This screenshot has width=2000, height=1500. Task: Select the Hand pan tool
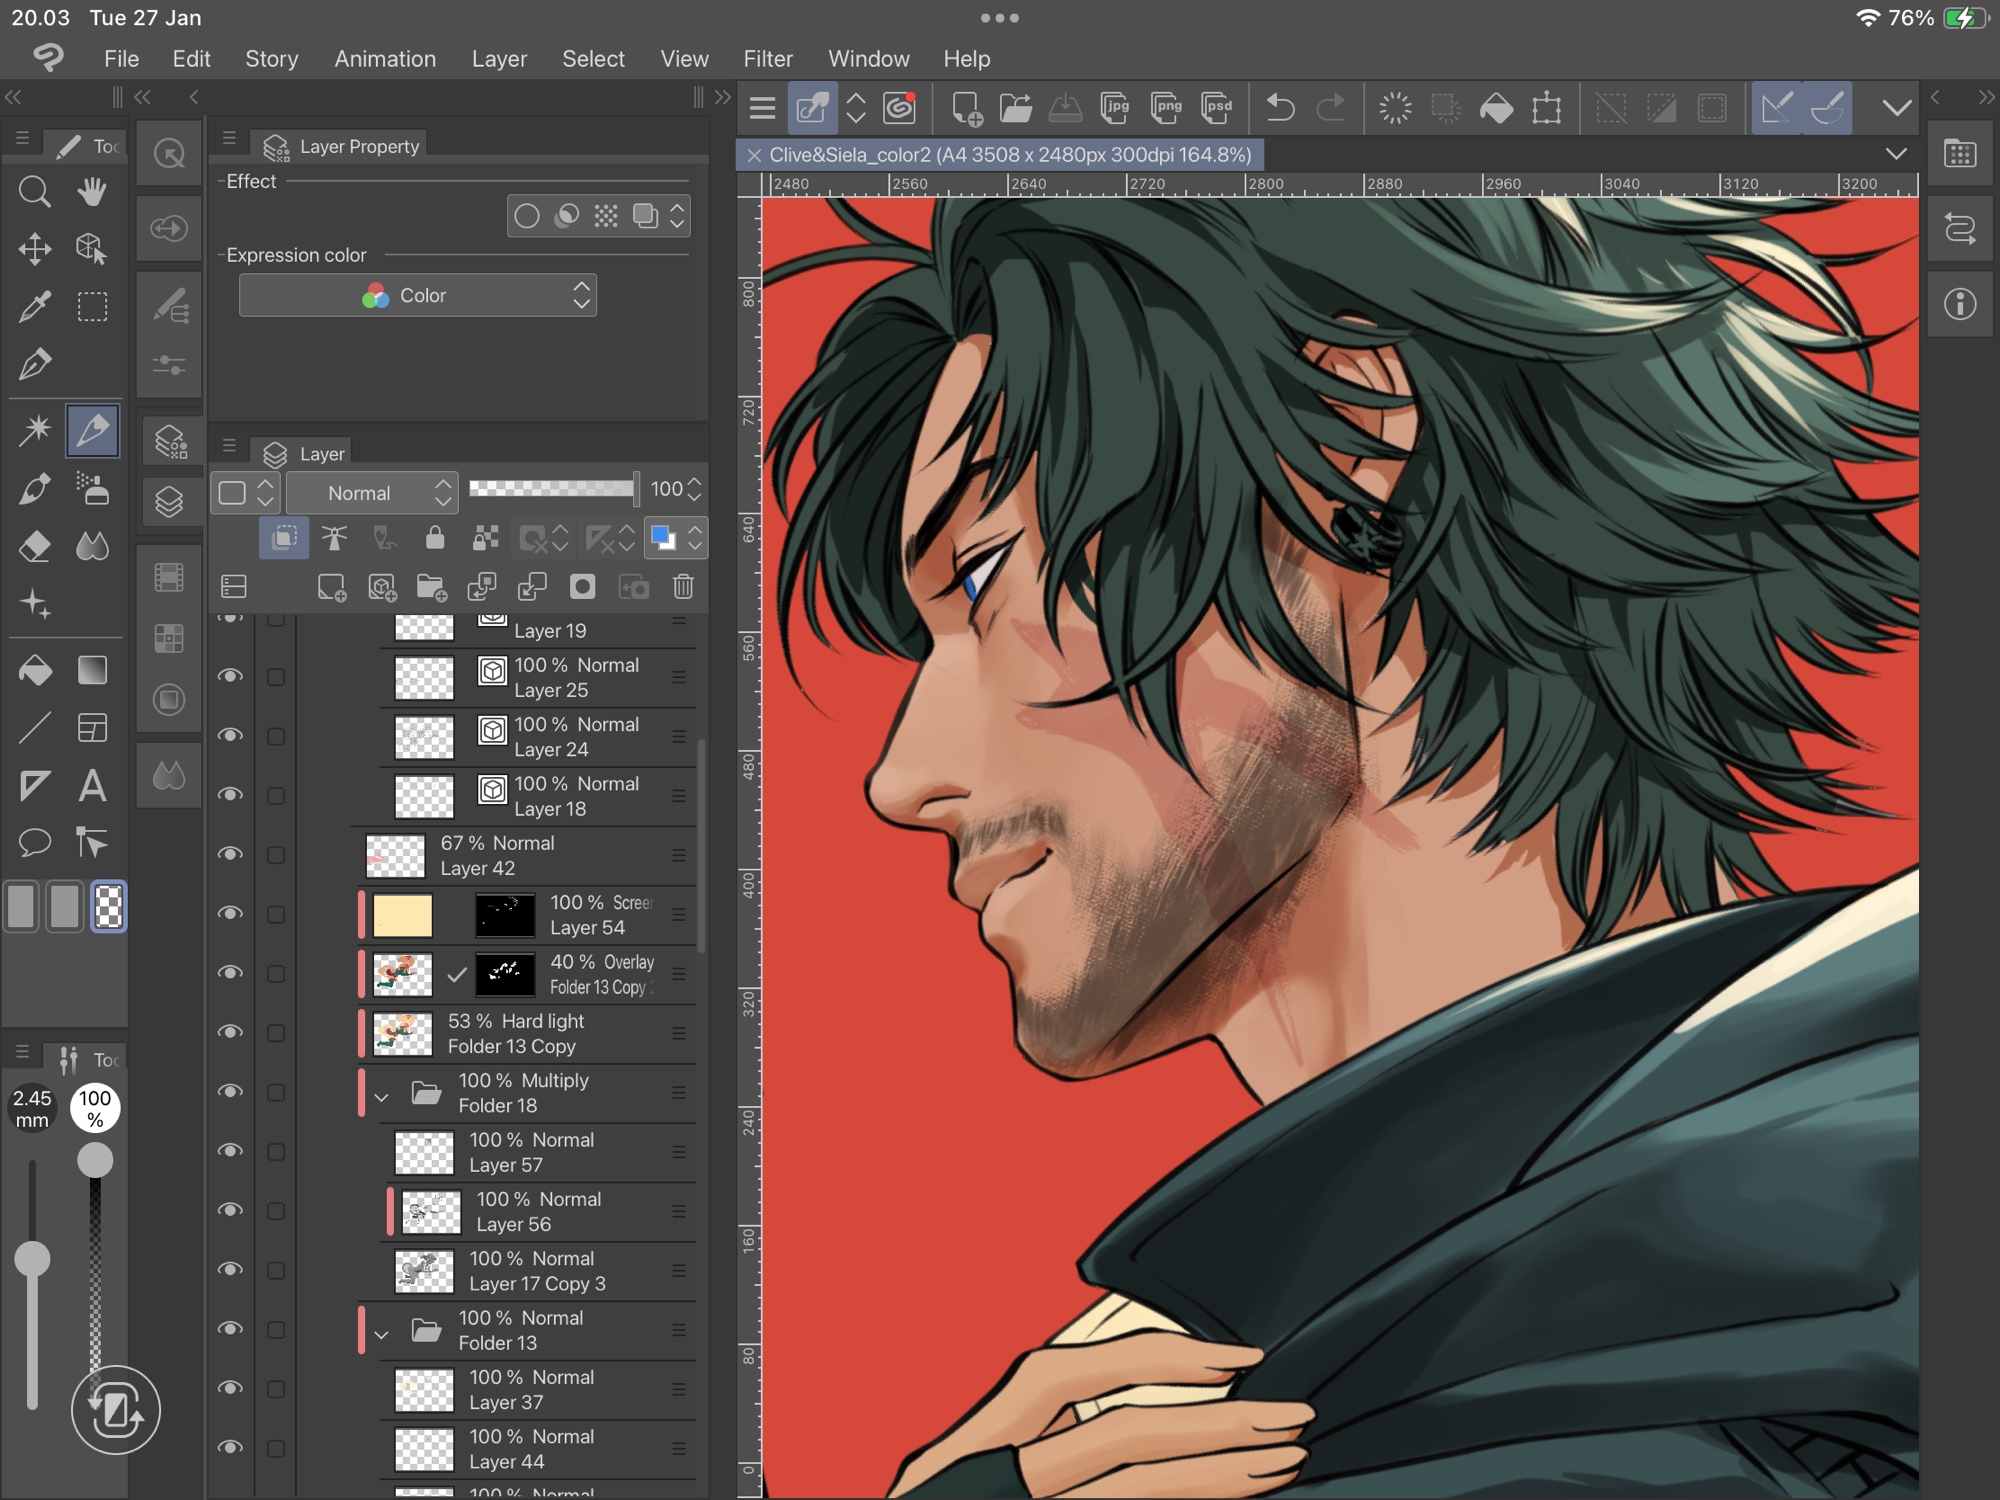point(92,191)
